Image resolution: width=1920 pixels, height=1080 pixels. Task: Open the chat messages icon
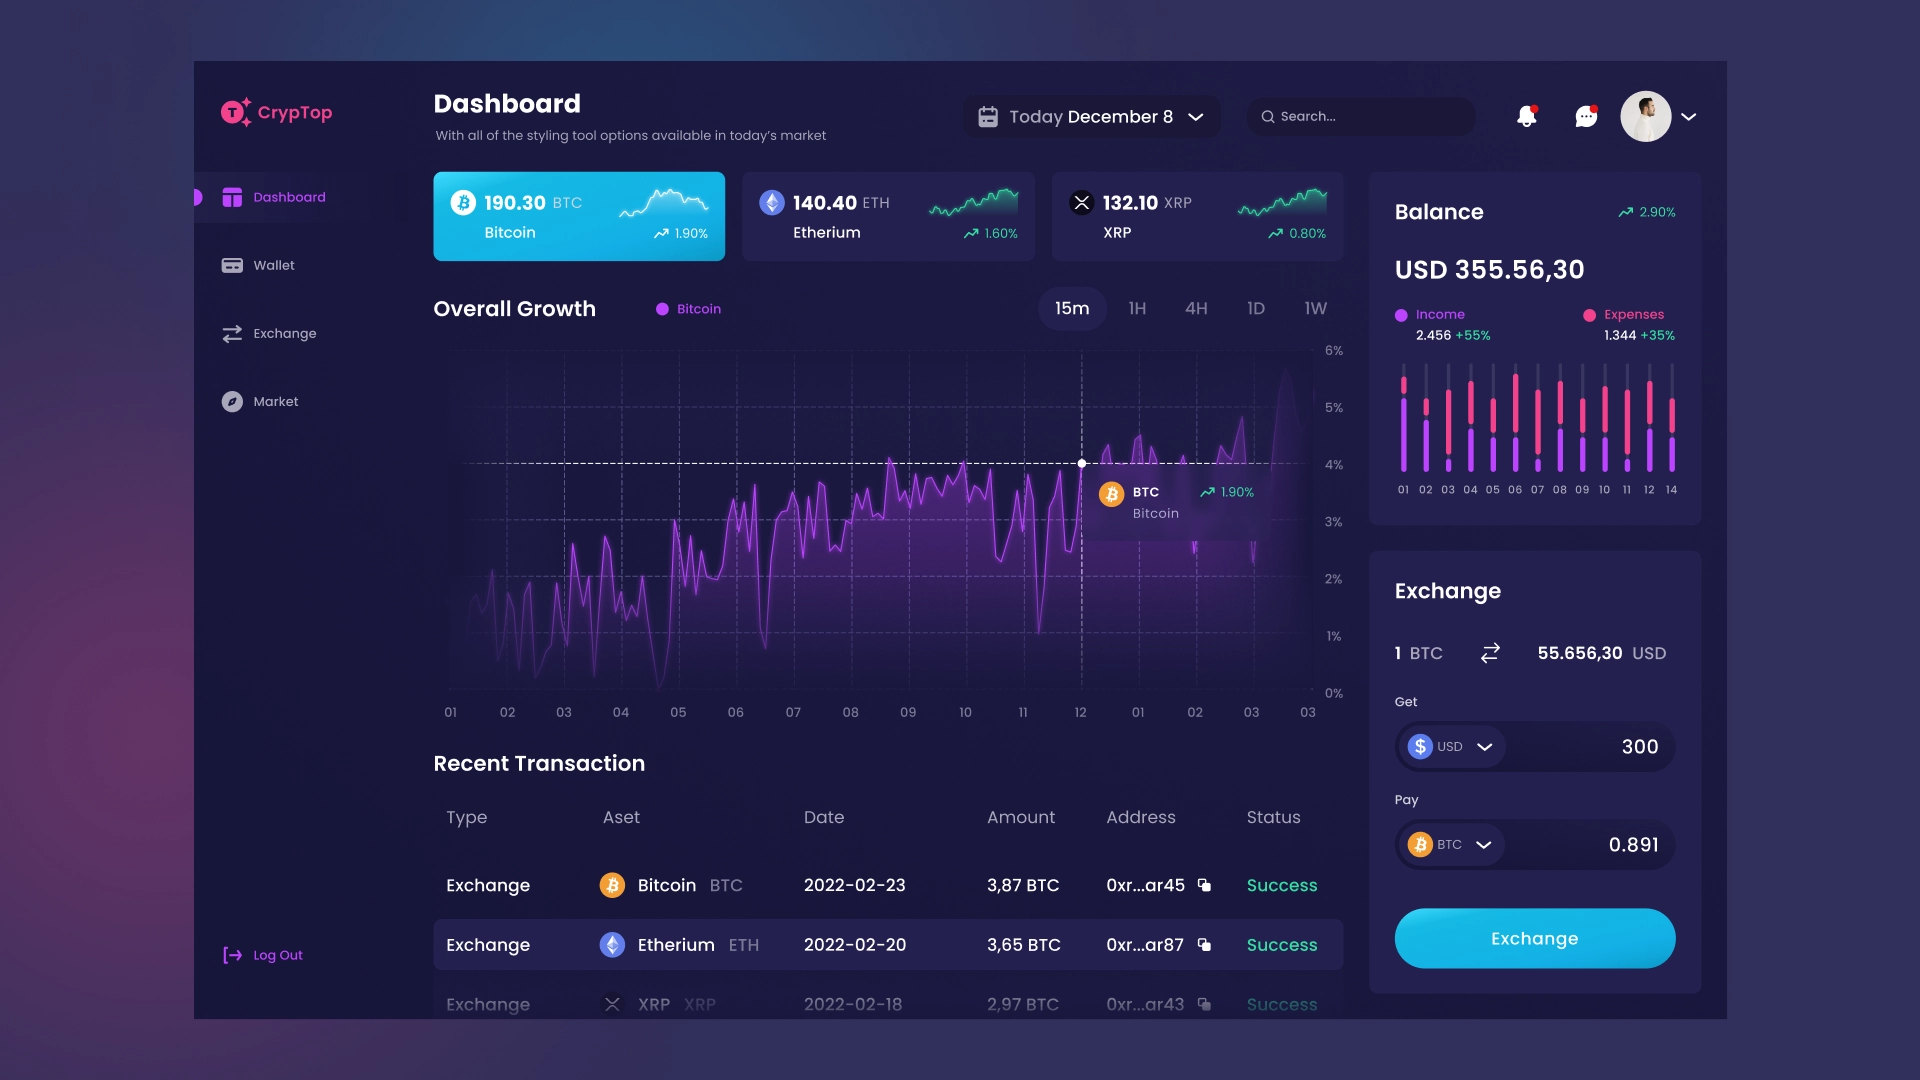pyautogui.click(x=1587, y=116)
